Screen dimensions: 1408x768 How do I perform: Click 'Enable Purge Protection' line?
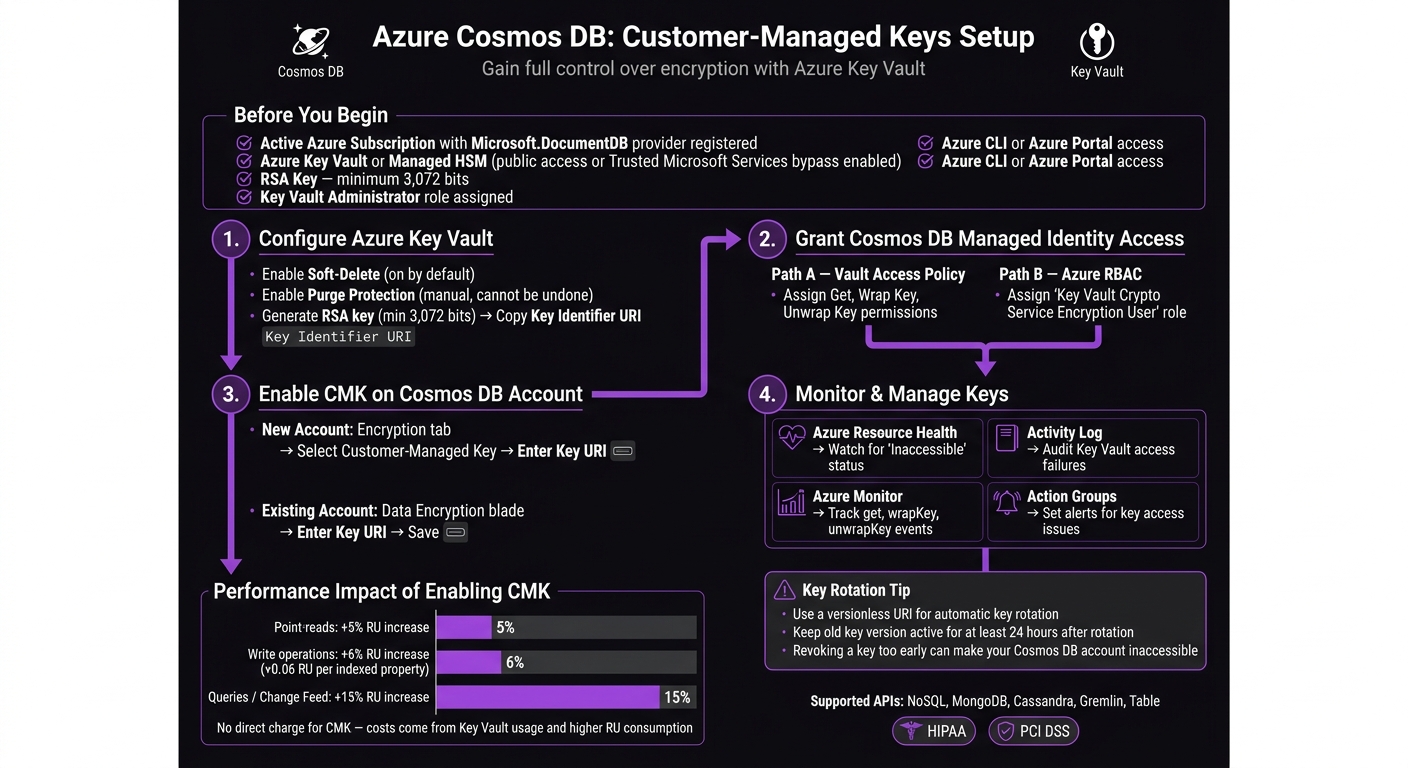pos(427,295)
